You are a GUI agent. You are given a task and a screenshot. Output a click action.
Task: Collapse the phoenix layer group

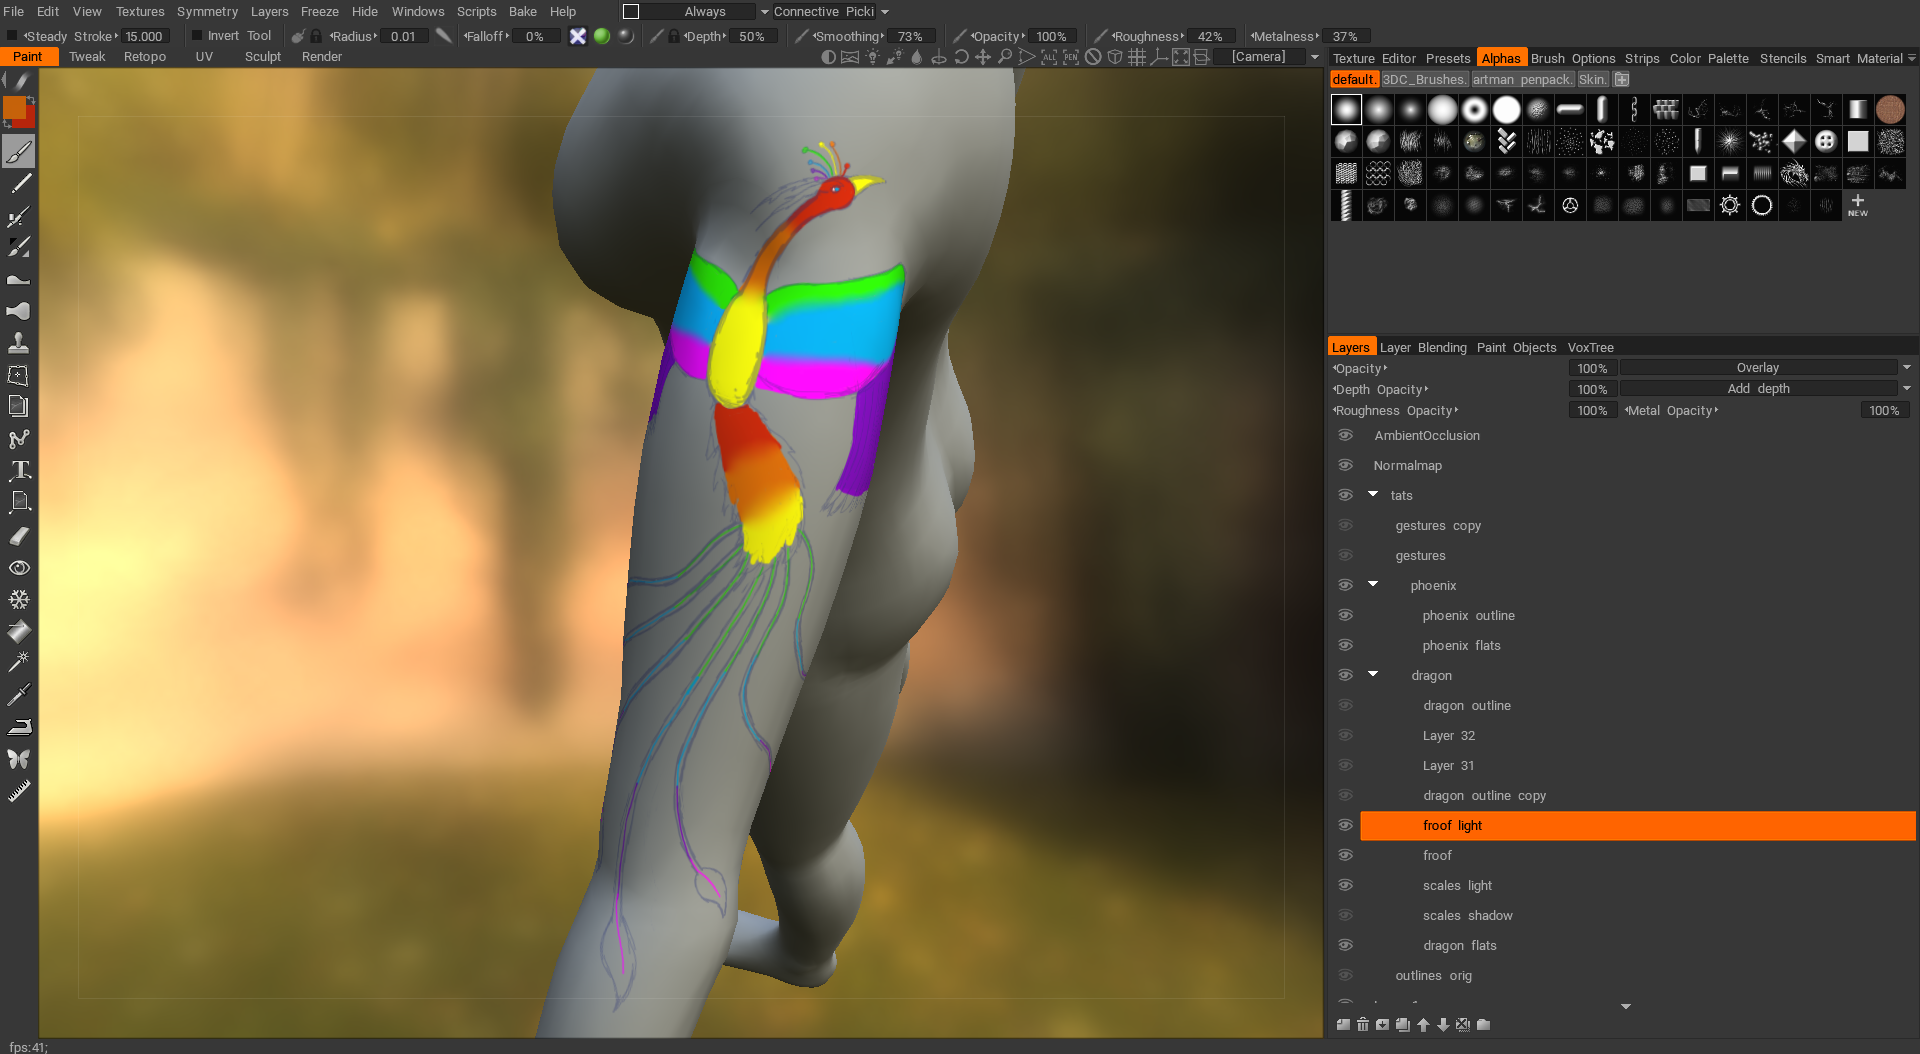[1373, 585]
